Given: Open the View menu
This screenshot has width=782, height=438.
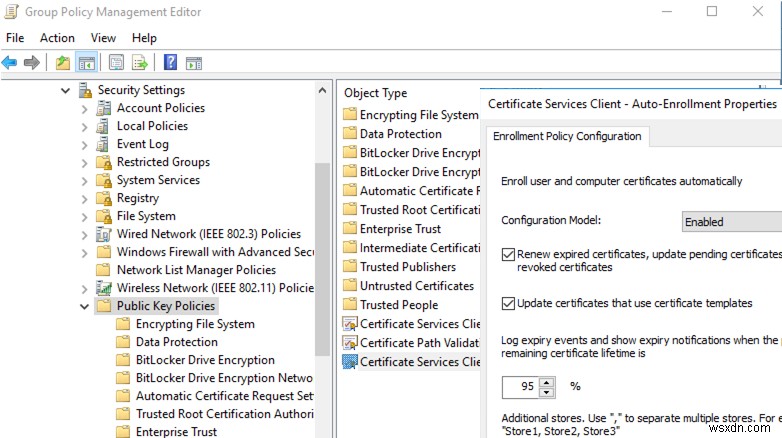Looking at the screenshot, I should coord(103,38).
